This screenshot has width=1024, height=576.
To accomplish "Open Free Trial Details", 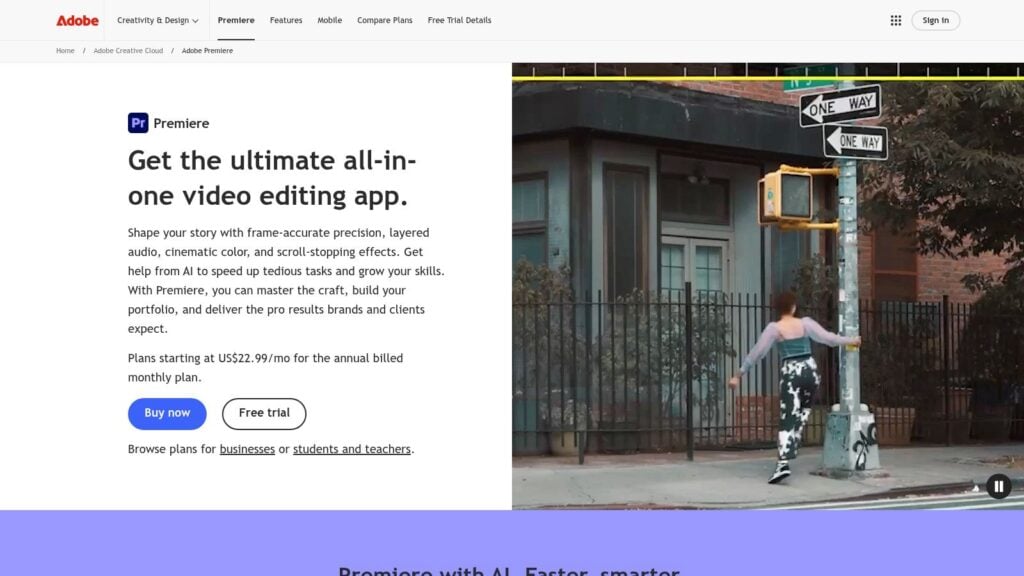I will pos(459,20).
